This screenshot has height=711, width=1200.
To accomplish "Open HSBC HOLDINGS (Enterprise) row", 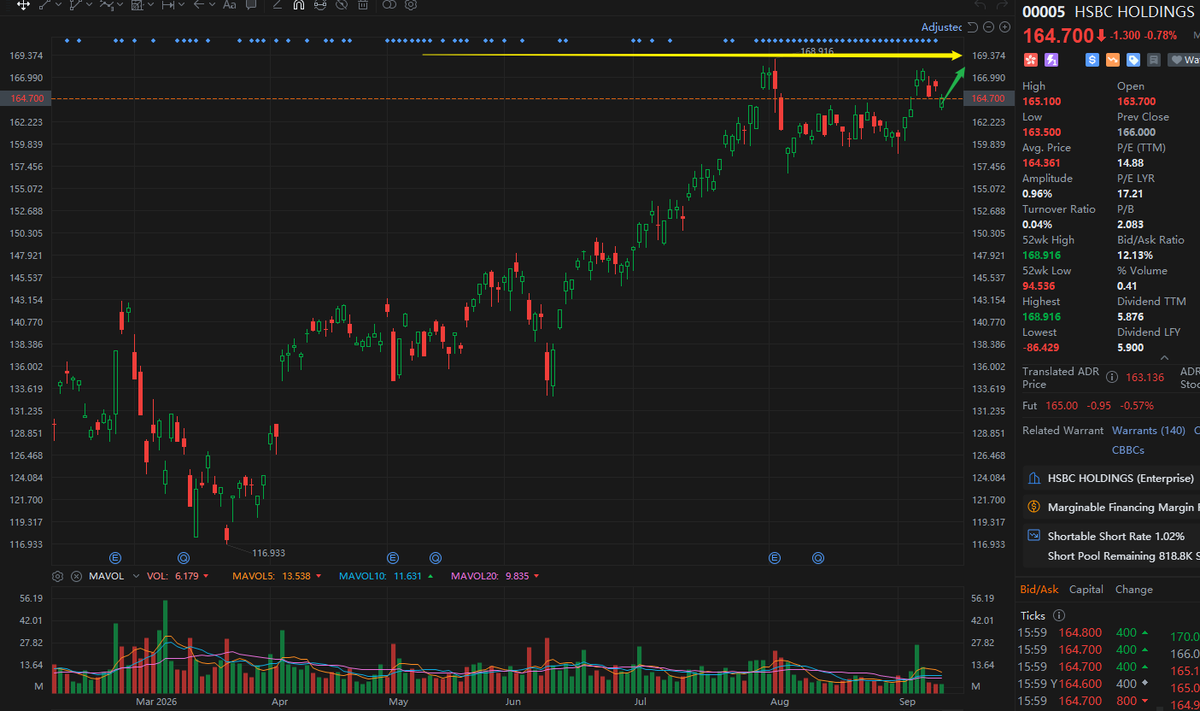I will 1113,478.
